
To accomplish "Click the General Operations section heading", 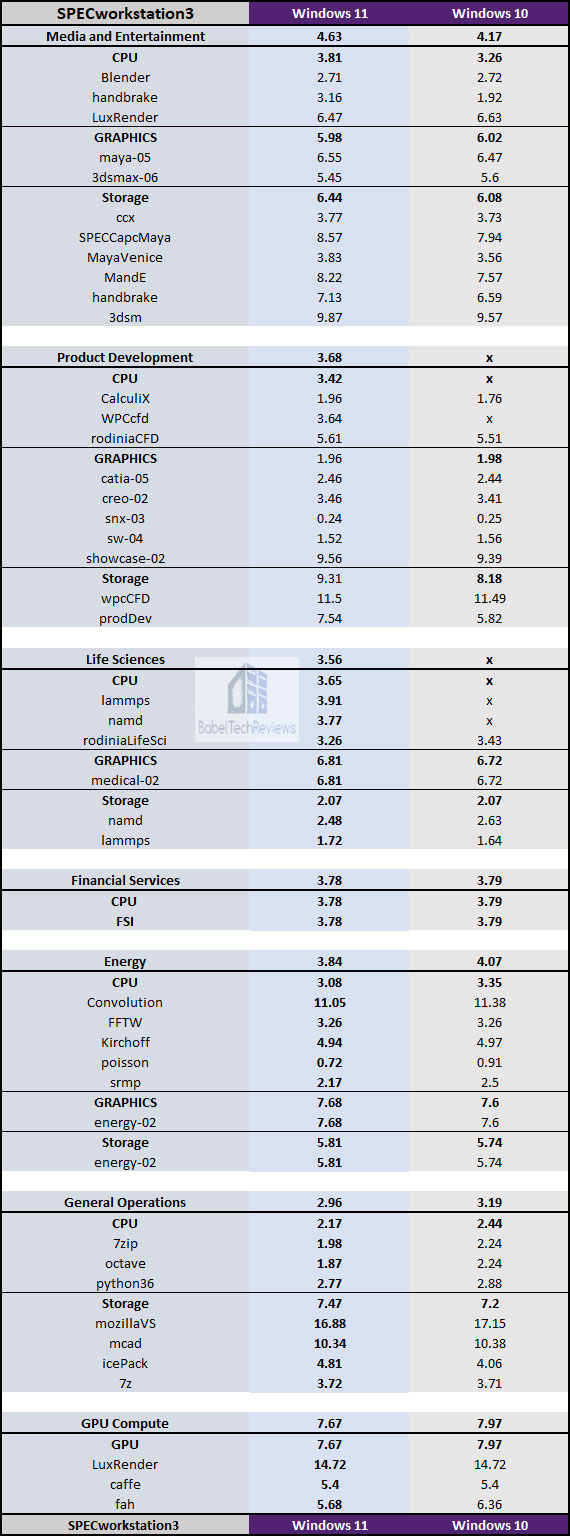I will (125, 1203).
